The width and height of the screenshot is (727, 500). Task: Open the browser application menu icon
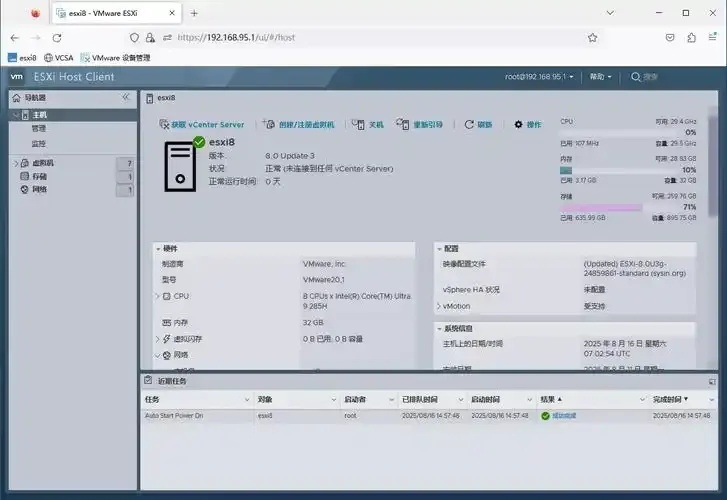(713, 37)
